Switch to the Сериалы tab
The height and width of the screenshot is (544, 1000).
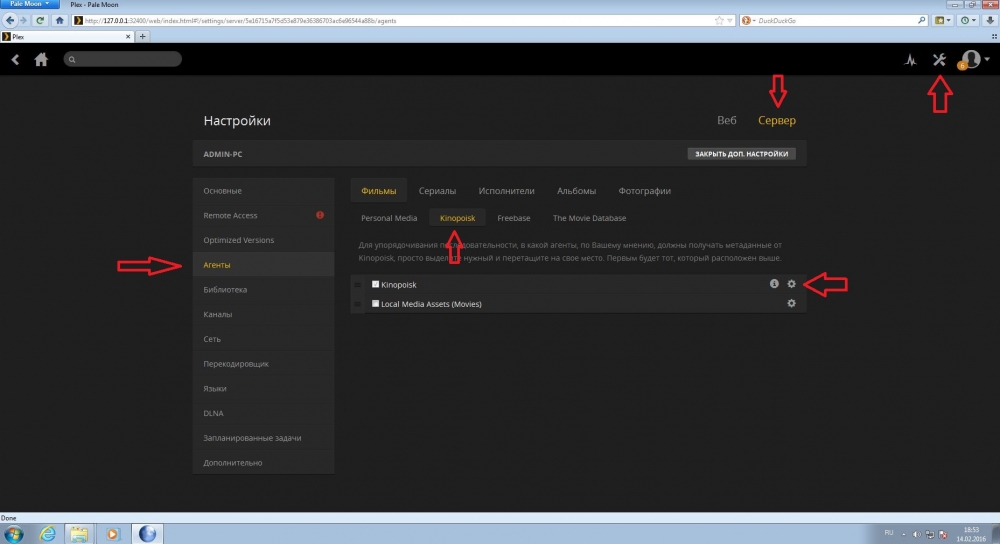[437, 191]
